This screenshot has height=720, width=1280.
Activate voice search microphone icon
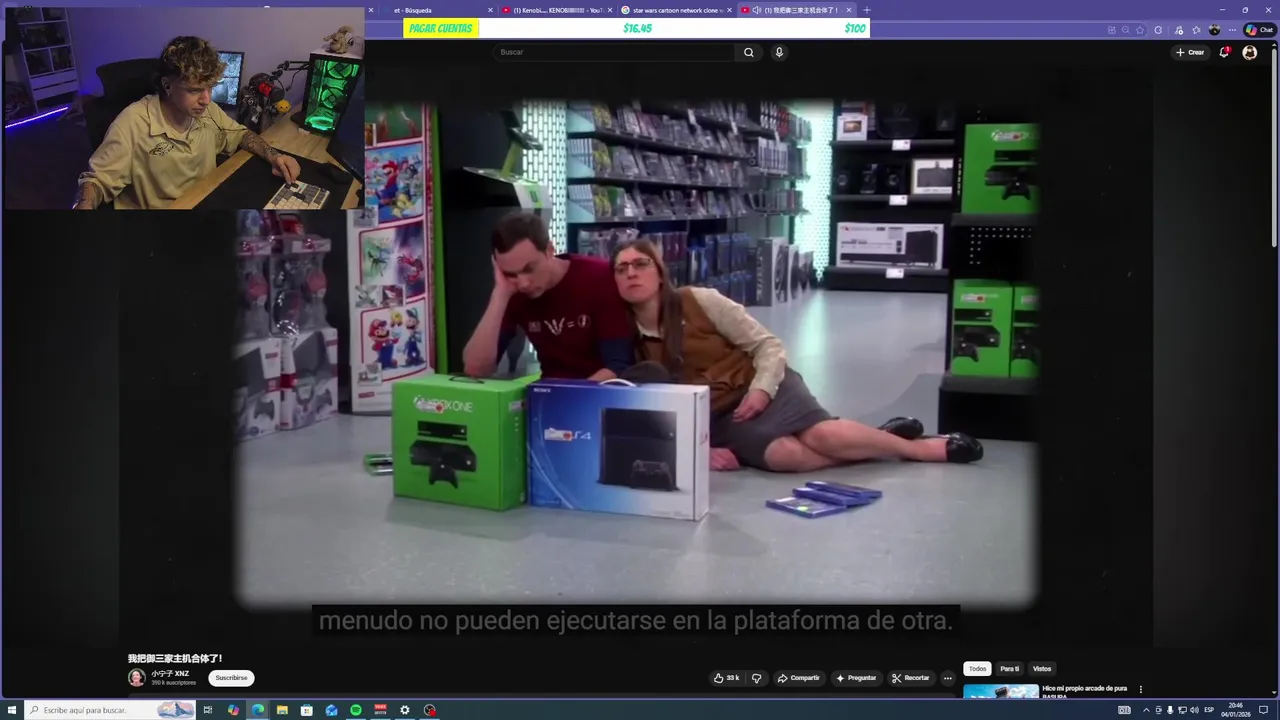click(779, 52)
